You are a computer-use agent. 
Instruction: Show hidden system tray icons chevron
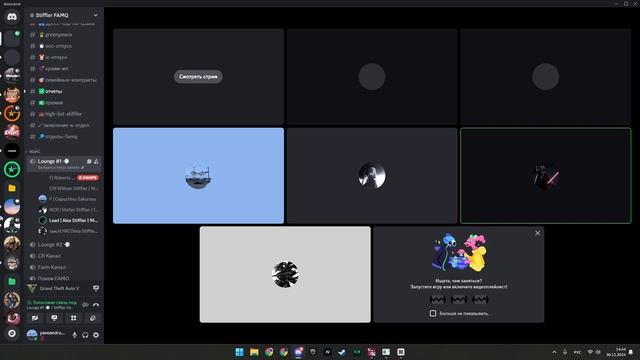(x=554, y=352)
